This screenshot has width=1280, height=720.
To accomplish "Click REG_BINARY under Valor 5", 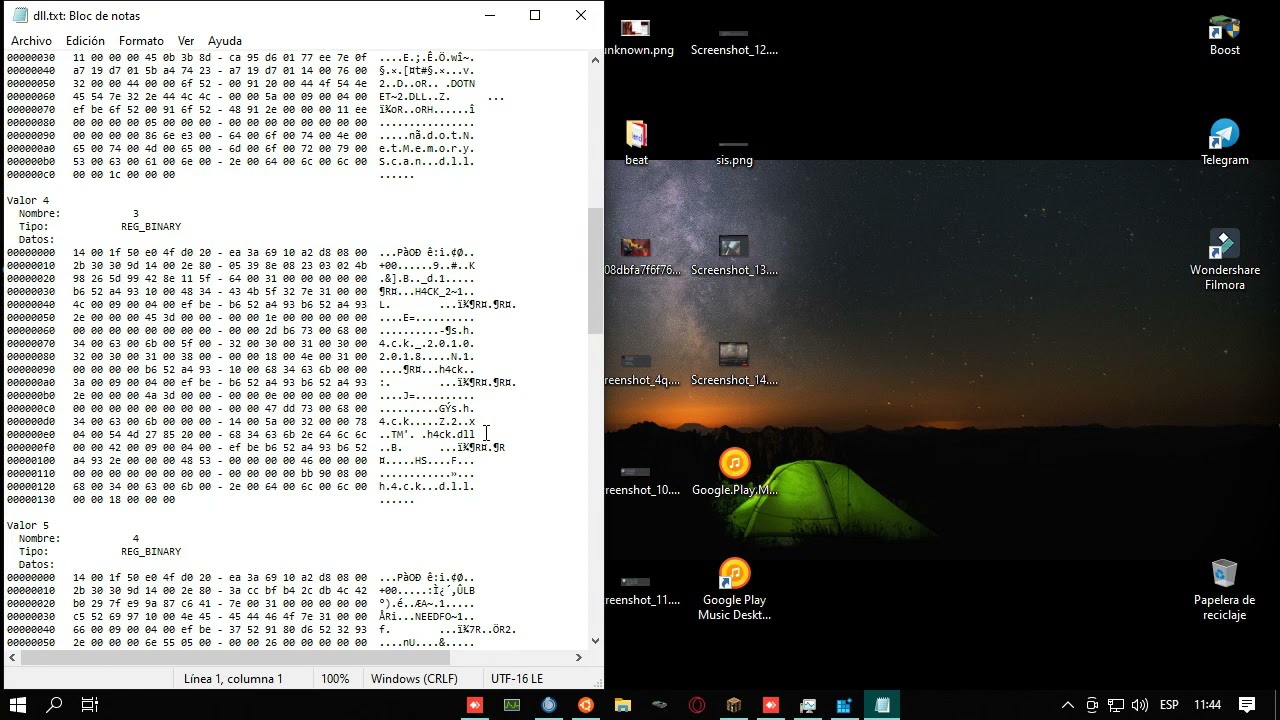I will click(151, 551).
